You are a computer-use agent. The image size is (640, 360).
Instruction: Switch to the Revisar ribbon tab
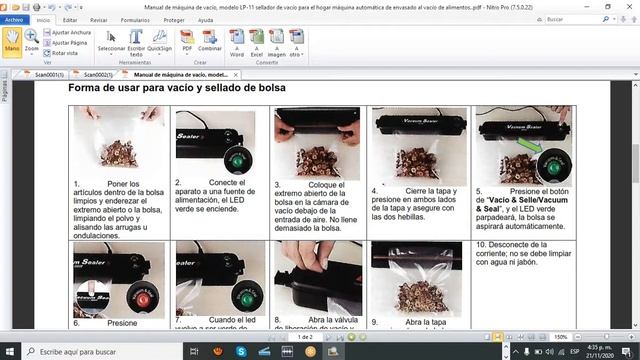(x=98, y=20)
